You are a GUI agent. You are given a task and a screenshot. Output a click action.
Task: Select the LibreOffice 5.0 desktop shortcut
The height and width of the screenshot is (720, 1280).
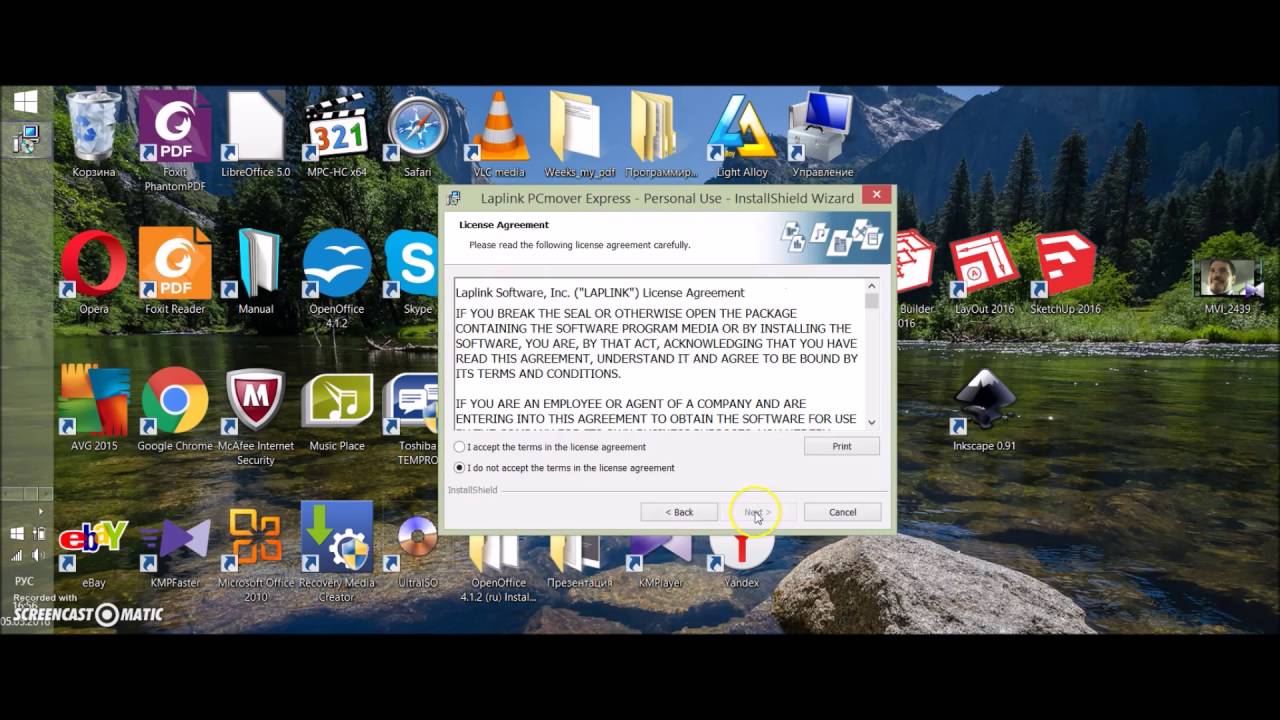[x=256, y=126]
